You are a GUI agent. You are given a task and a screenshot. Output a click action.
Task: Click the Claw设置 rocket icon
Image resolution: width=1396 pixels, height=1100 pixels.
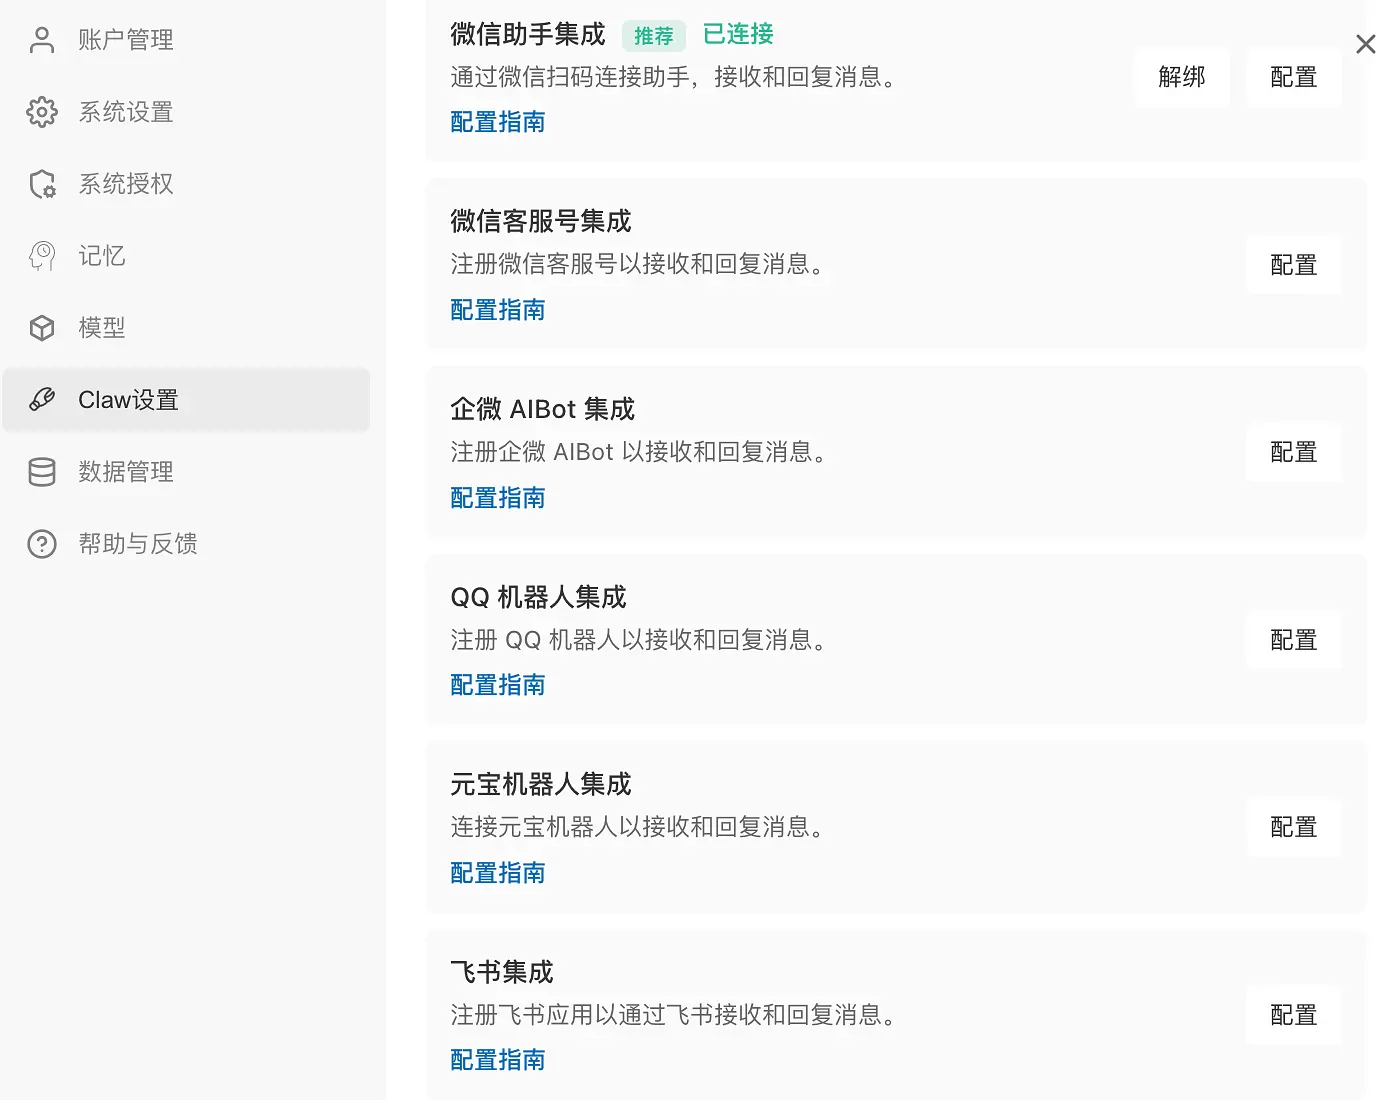pos(42,400)
